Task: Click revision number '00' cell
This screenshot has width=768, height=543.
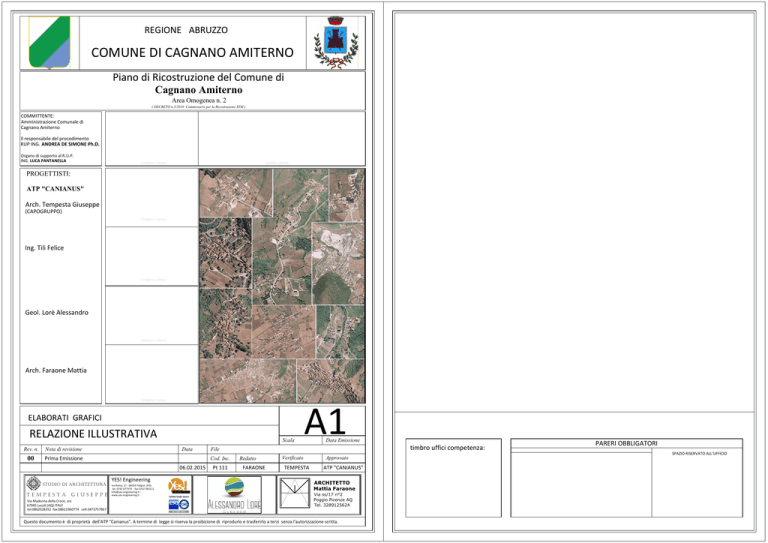Action: [x=31, y=458]
